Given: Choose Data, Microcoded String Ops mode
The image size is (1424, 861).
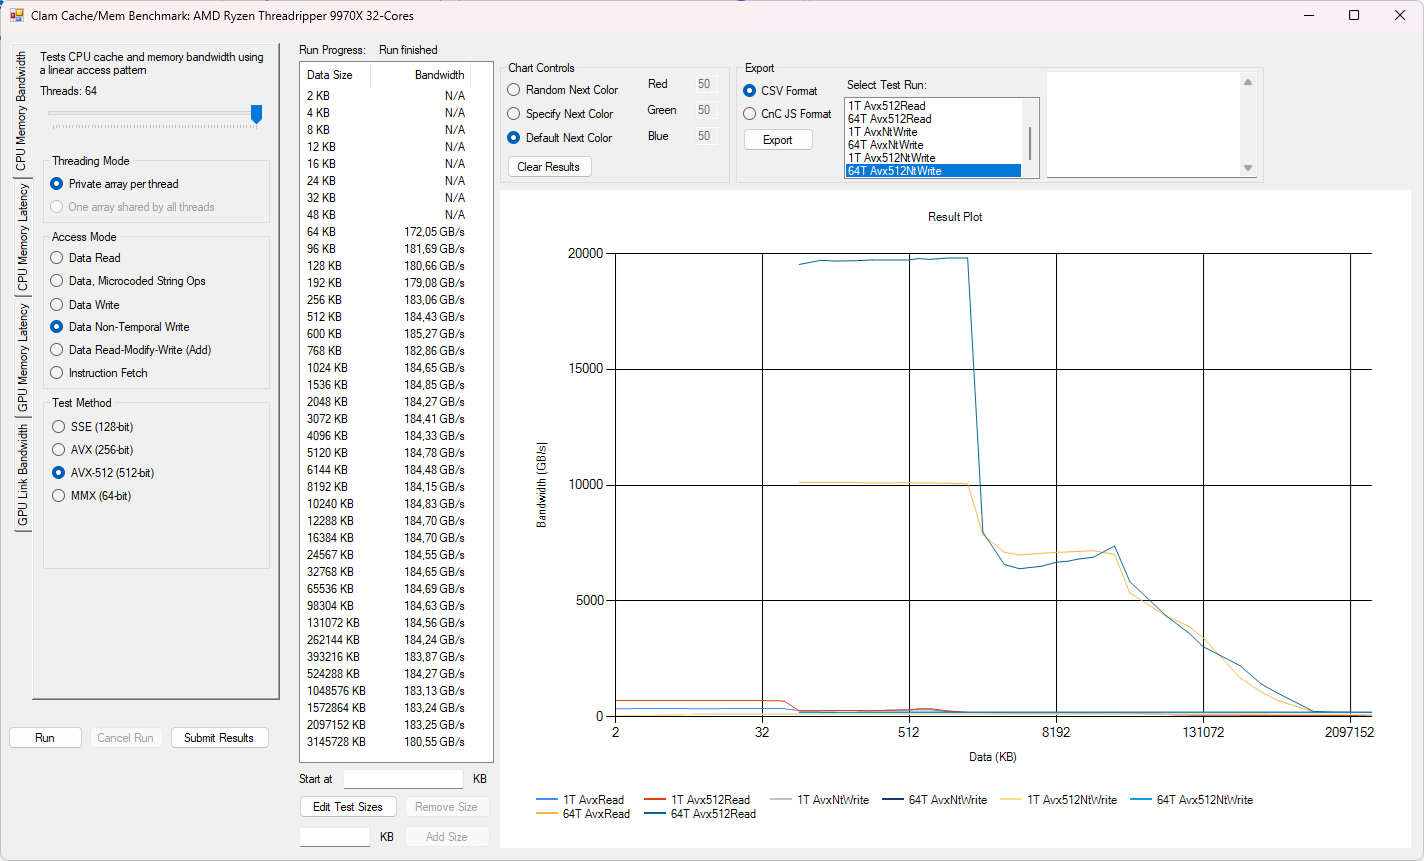Looking at the screenshot, I should pos(128,281).
